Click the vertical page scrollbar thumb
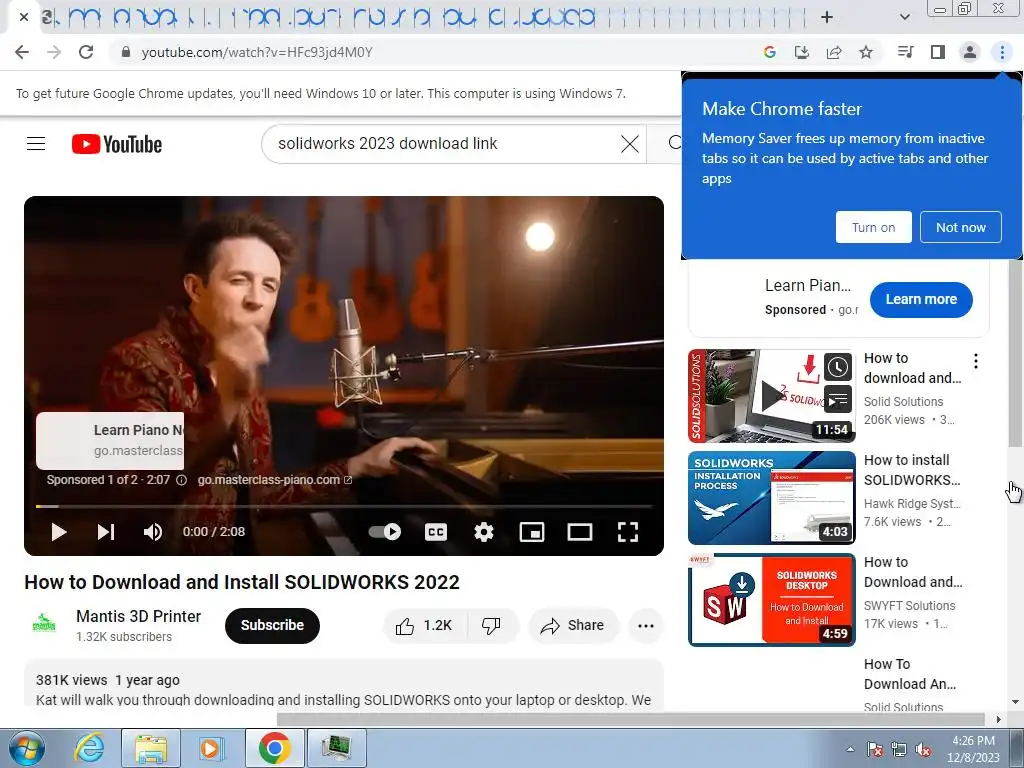Image resolution: width=1024 pixels, height=768 pixels. (x=1015, y=353)
